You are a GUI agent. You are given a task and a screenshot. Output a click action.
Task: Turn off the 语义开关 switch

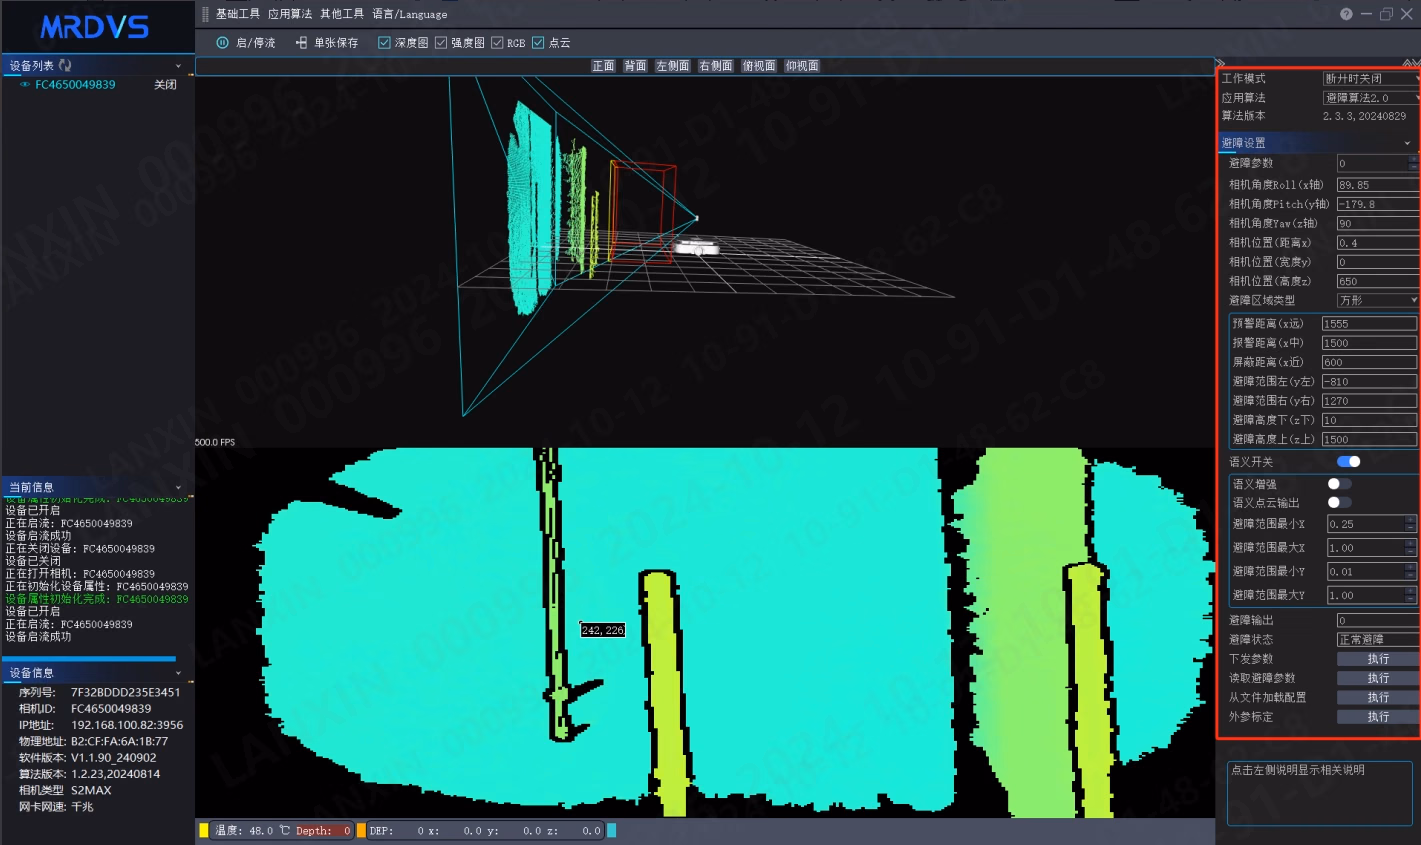pyautogui.click(x=1349, y=462)
